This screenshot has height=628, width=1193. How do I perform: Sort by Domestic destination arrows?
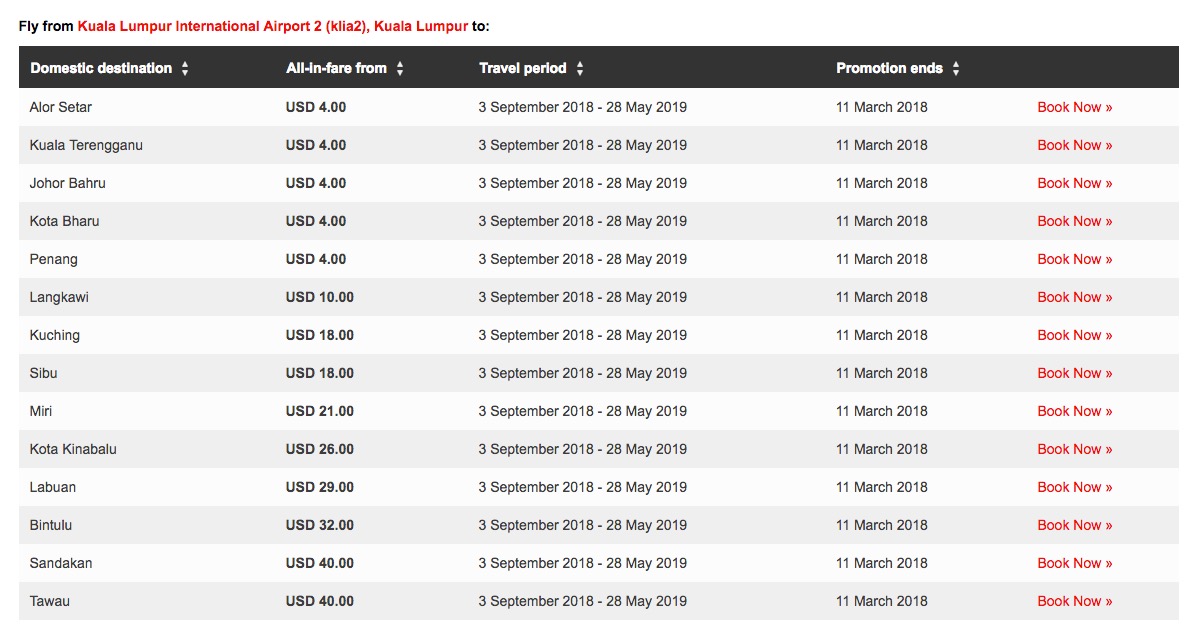(185, 69)
